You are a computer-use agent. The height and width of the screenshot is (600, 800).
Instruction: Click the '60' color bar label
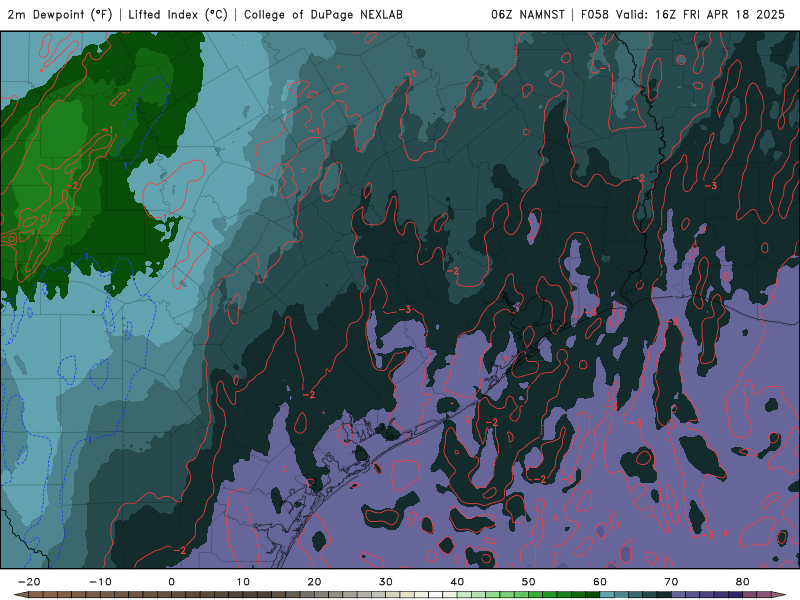(600, 582)
